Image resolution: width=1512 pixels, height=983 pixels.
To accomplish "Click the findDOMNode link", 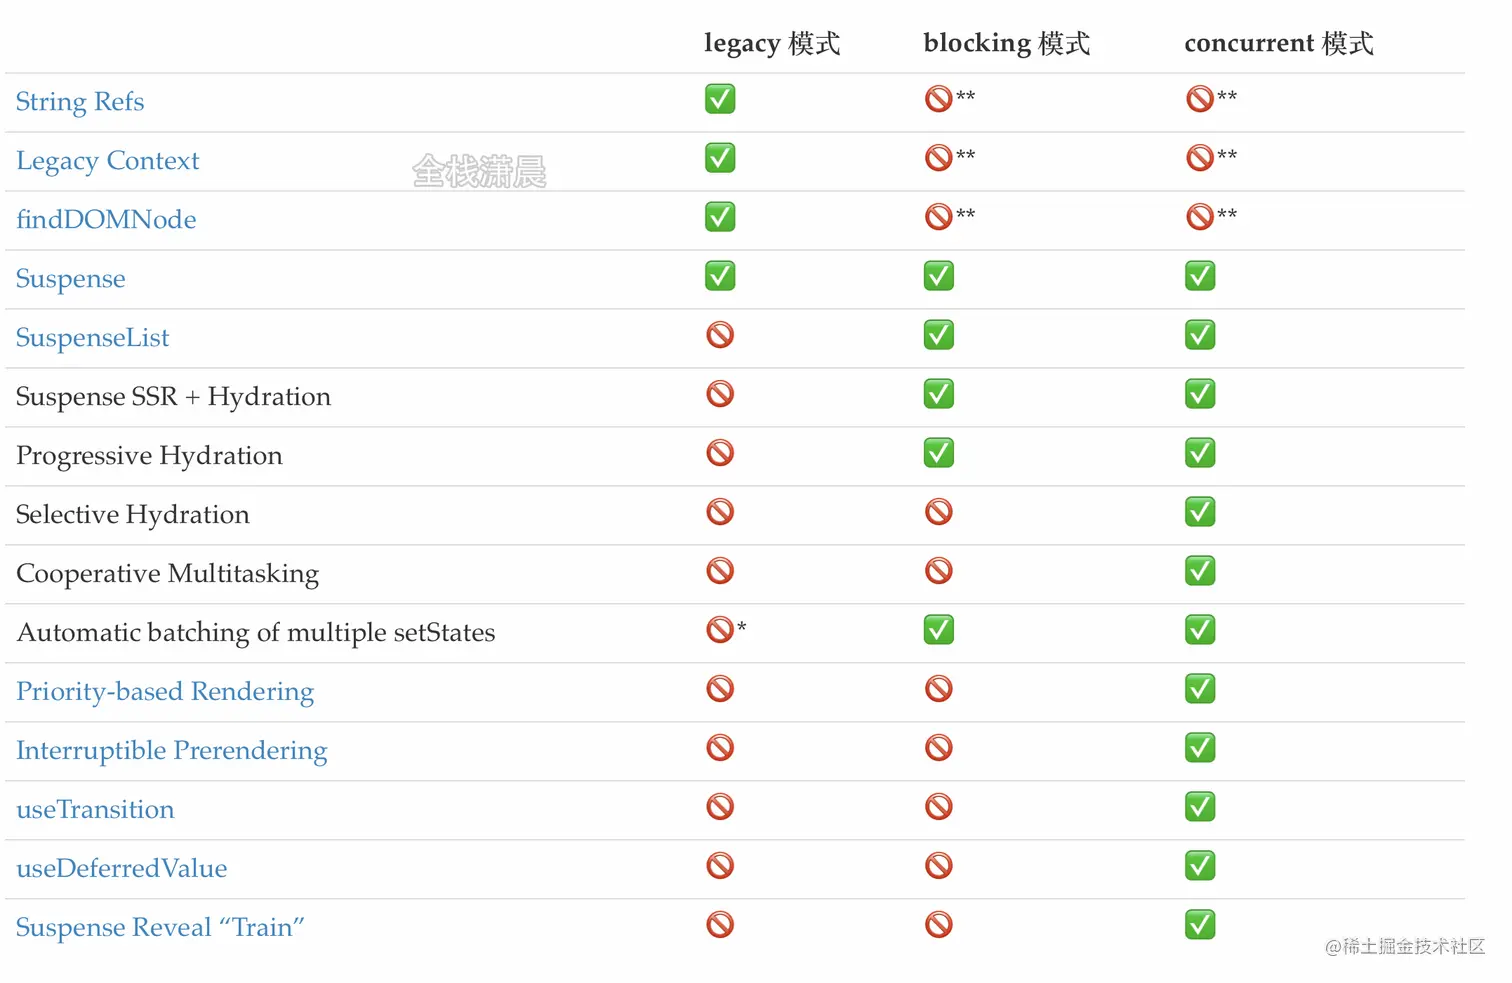I will [x=106, y=220].
